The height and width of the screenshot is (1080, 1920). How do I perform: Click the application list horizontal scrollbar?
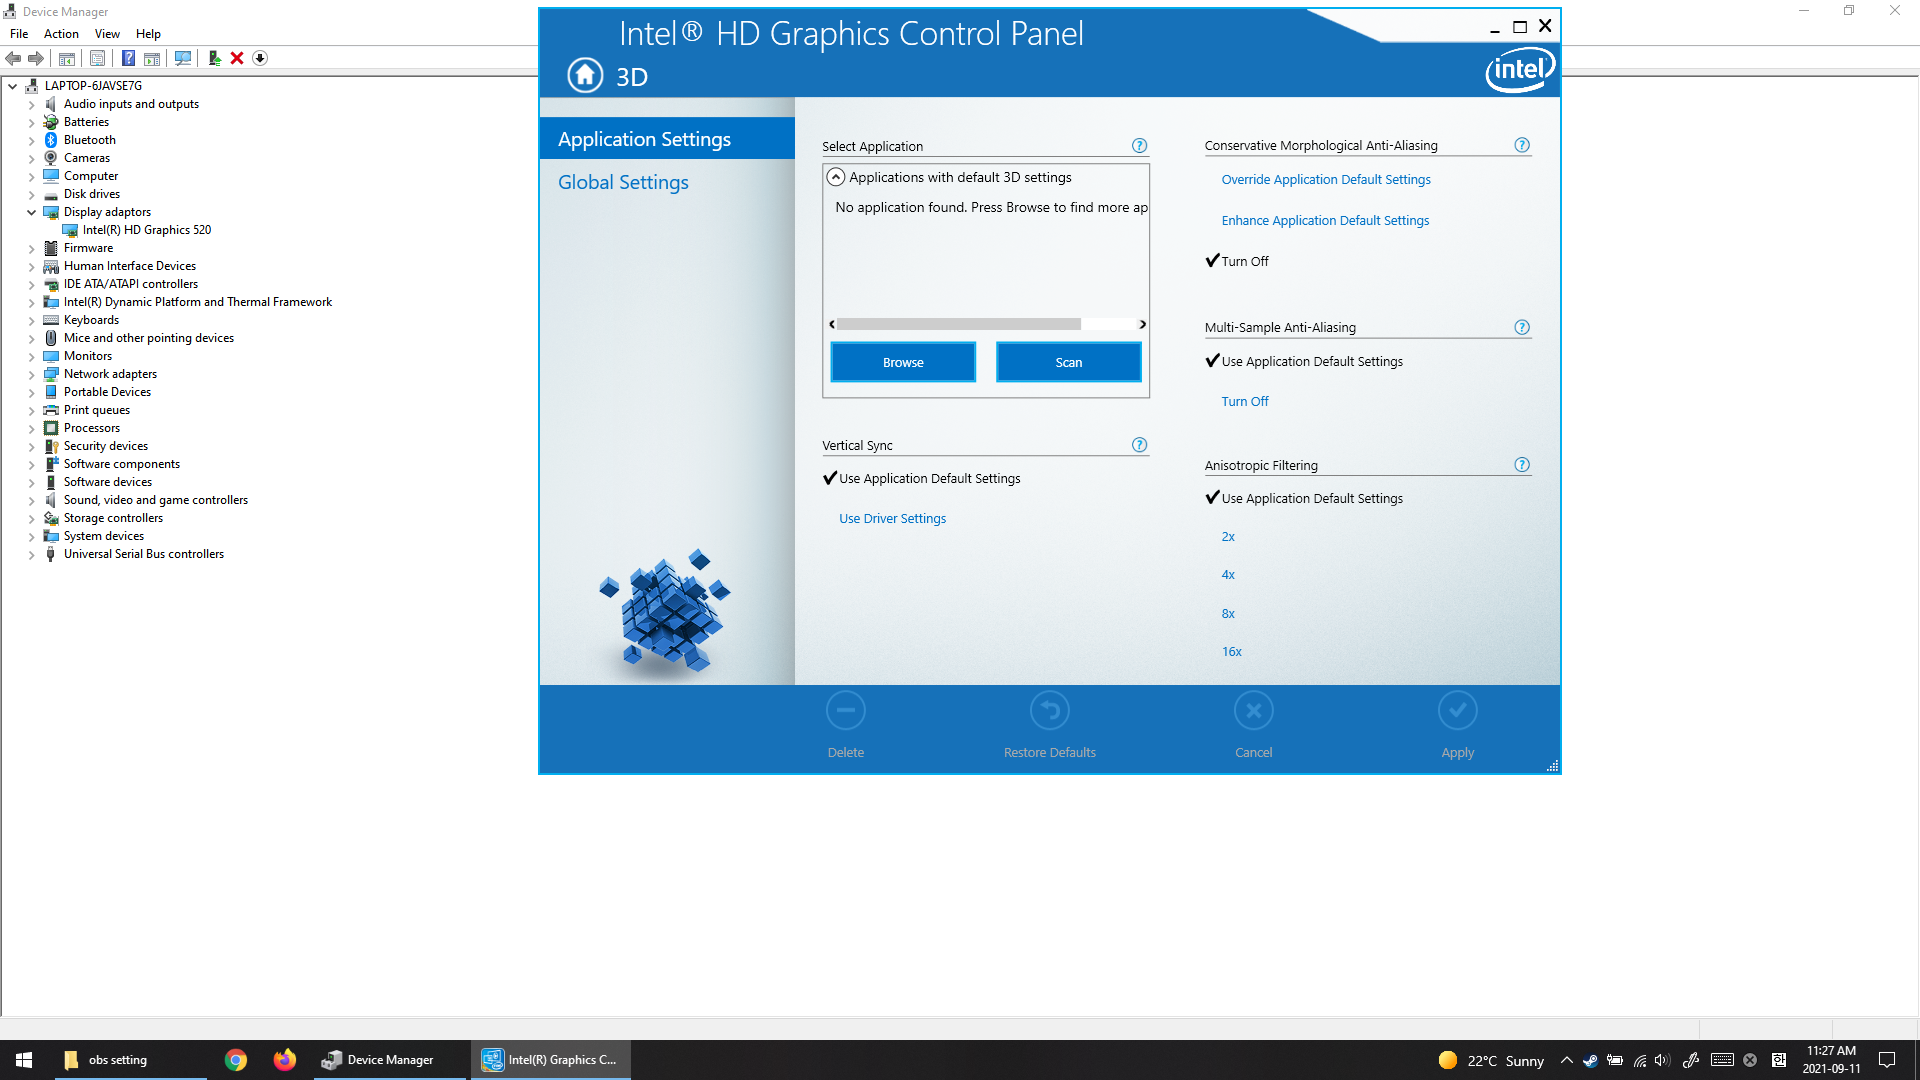(958, 324)
